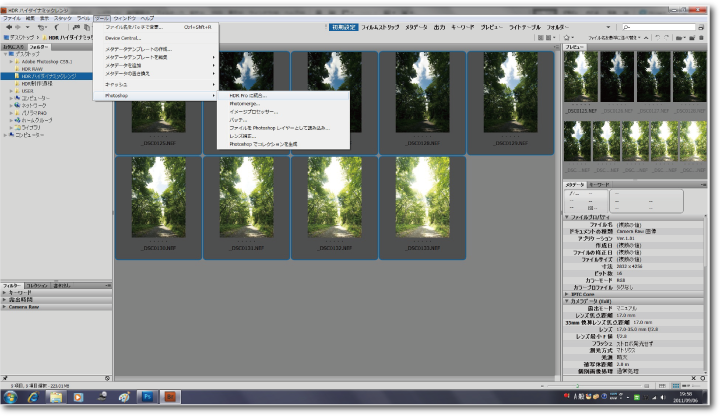Click the Windows Start button
720x416 pixels.
pos(11,397)
